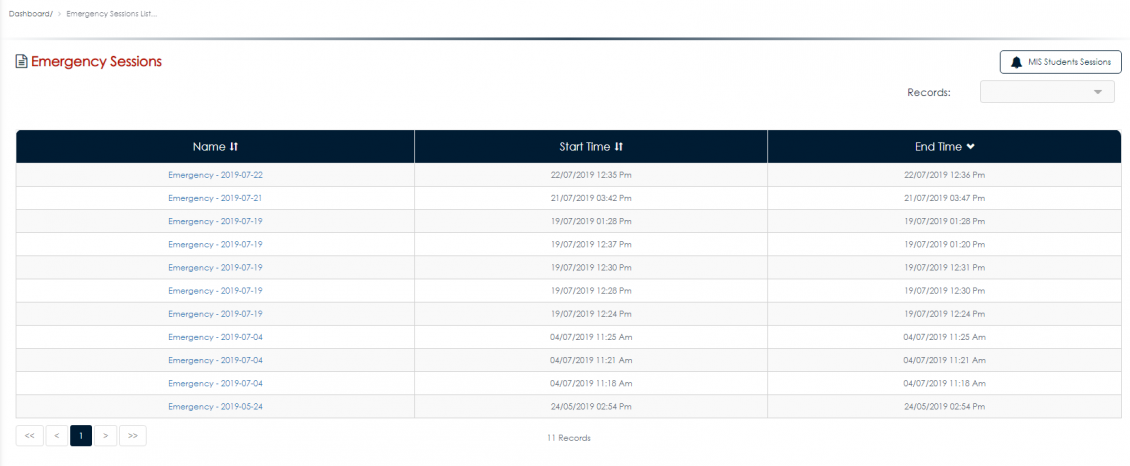Click the document icon beside Emergency Sessions
This screenshot has width=1130, height=466.
pyautogui.click(x=21, y=62)
